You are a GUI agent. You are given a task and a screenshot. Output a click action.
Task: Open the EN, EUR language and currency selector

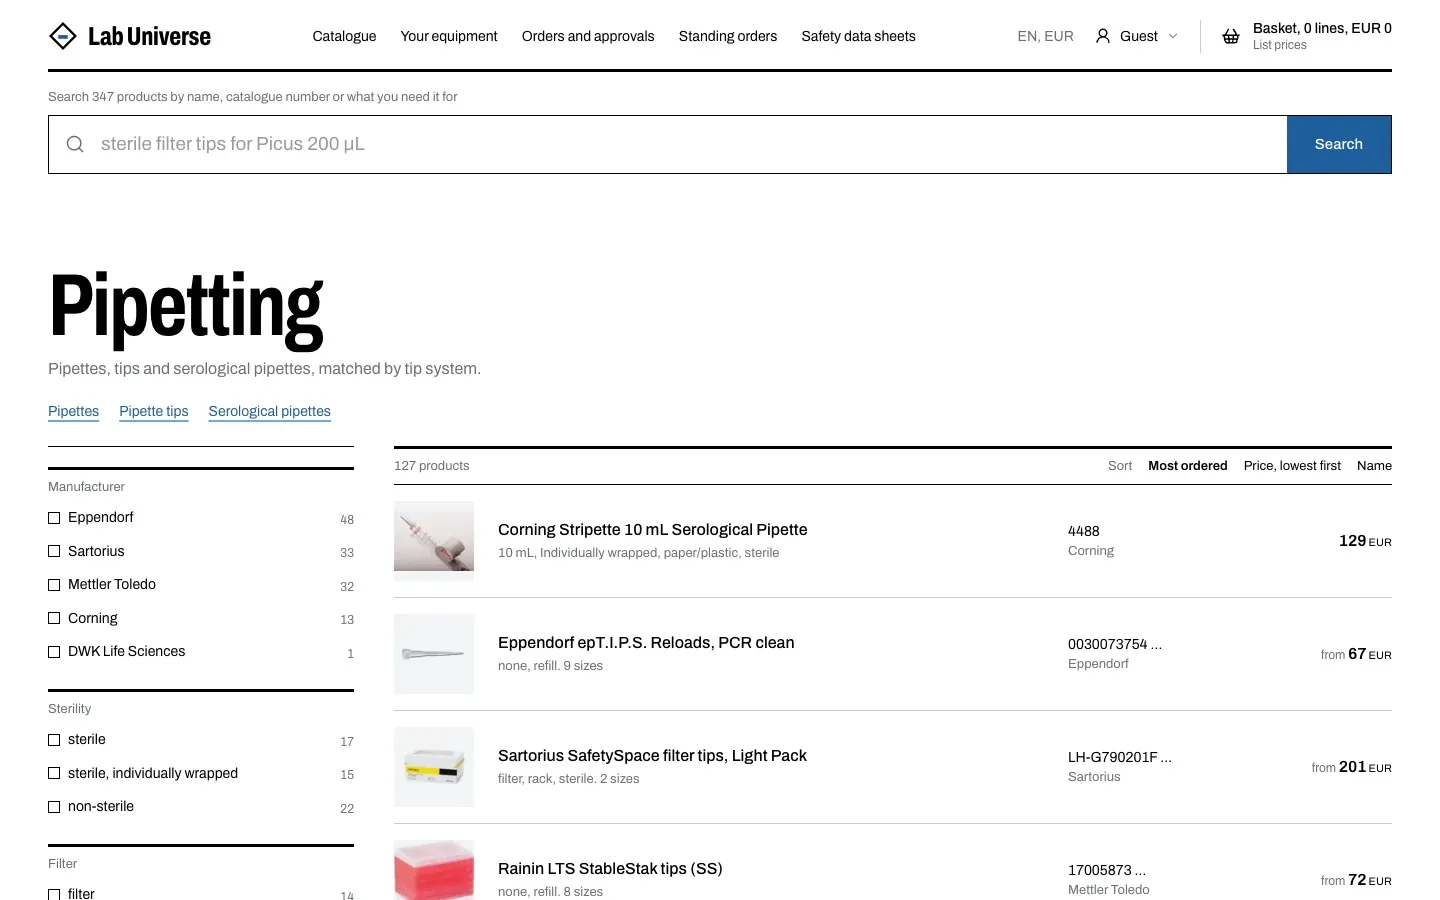[x=1045, y=36]
